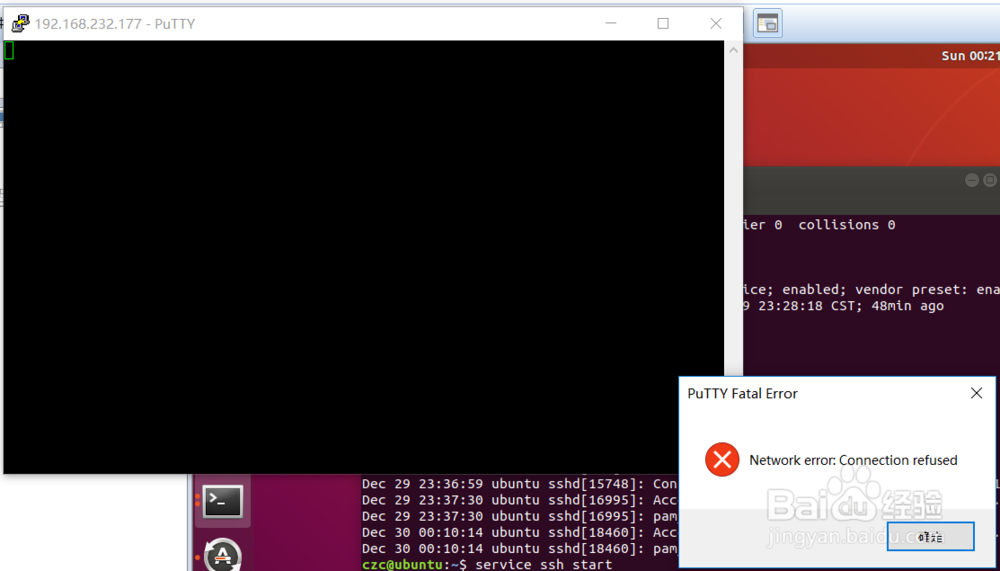Viewport: 1000px width, 571px height.
Task: Click log line 'Dec 29 23:36:59 ubuntu sshd[15748]'
Action: 519,484
